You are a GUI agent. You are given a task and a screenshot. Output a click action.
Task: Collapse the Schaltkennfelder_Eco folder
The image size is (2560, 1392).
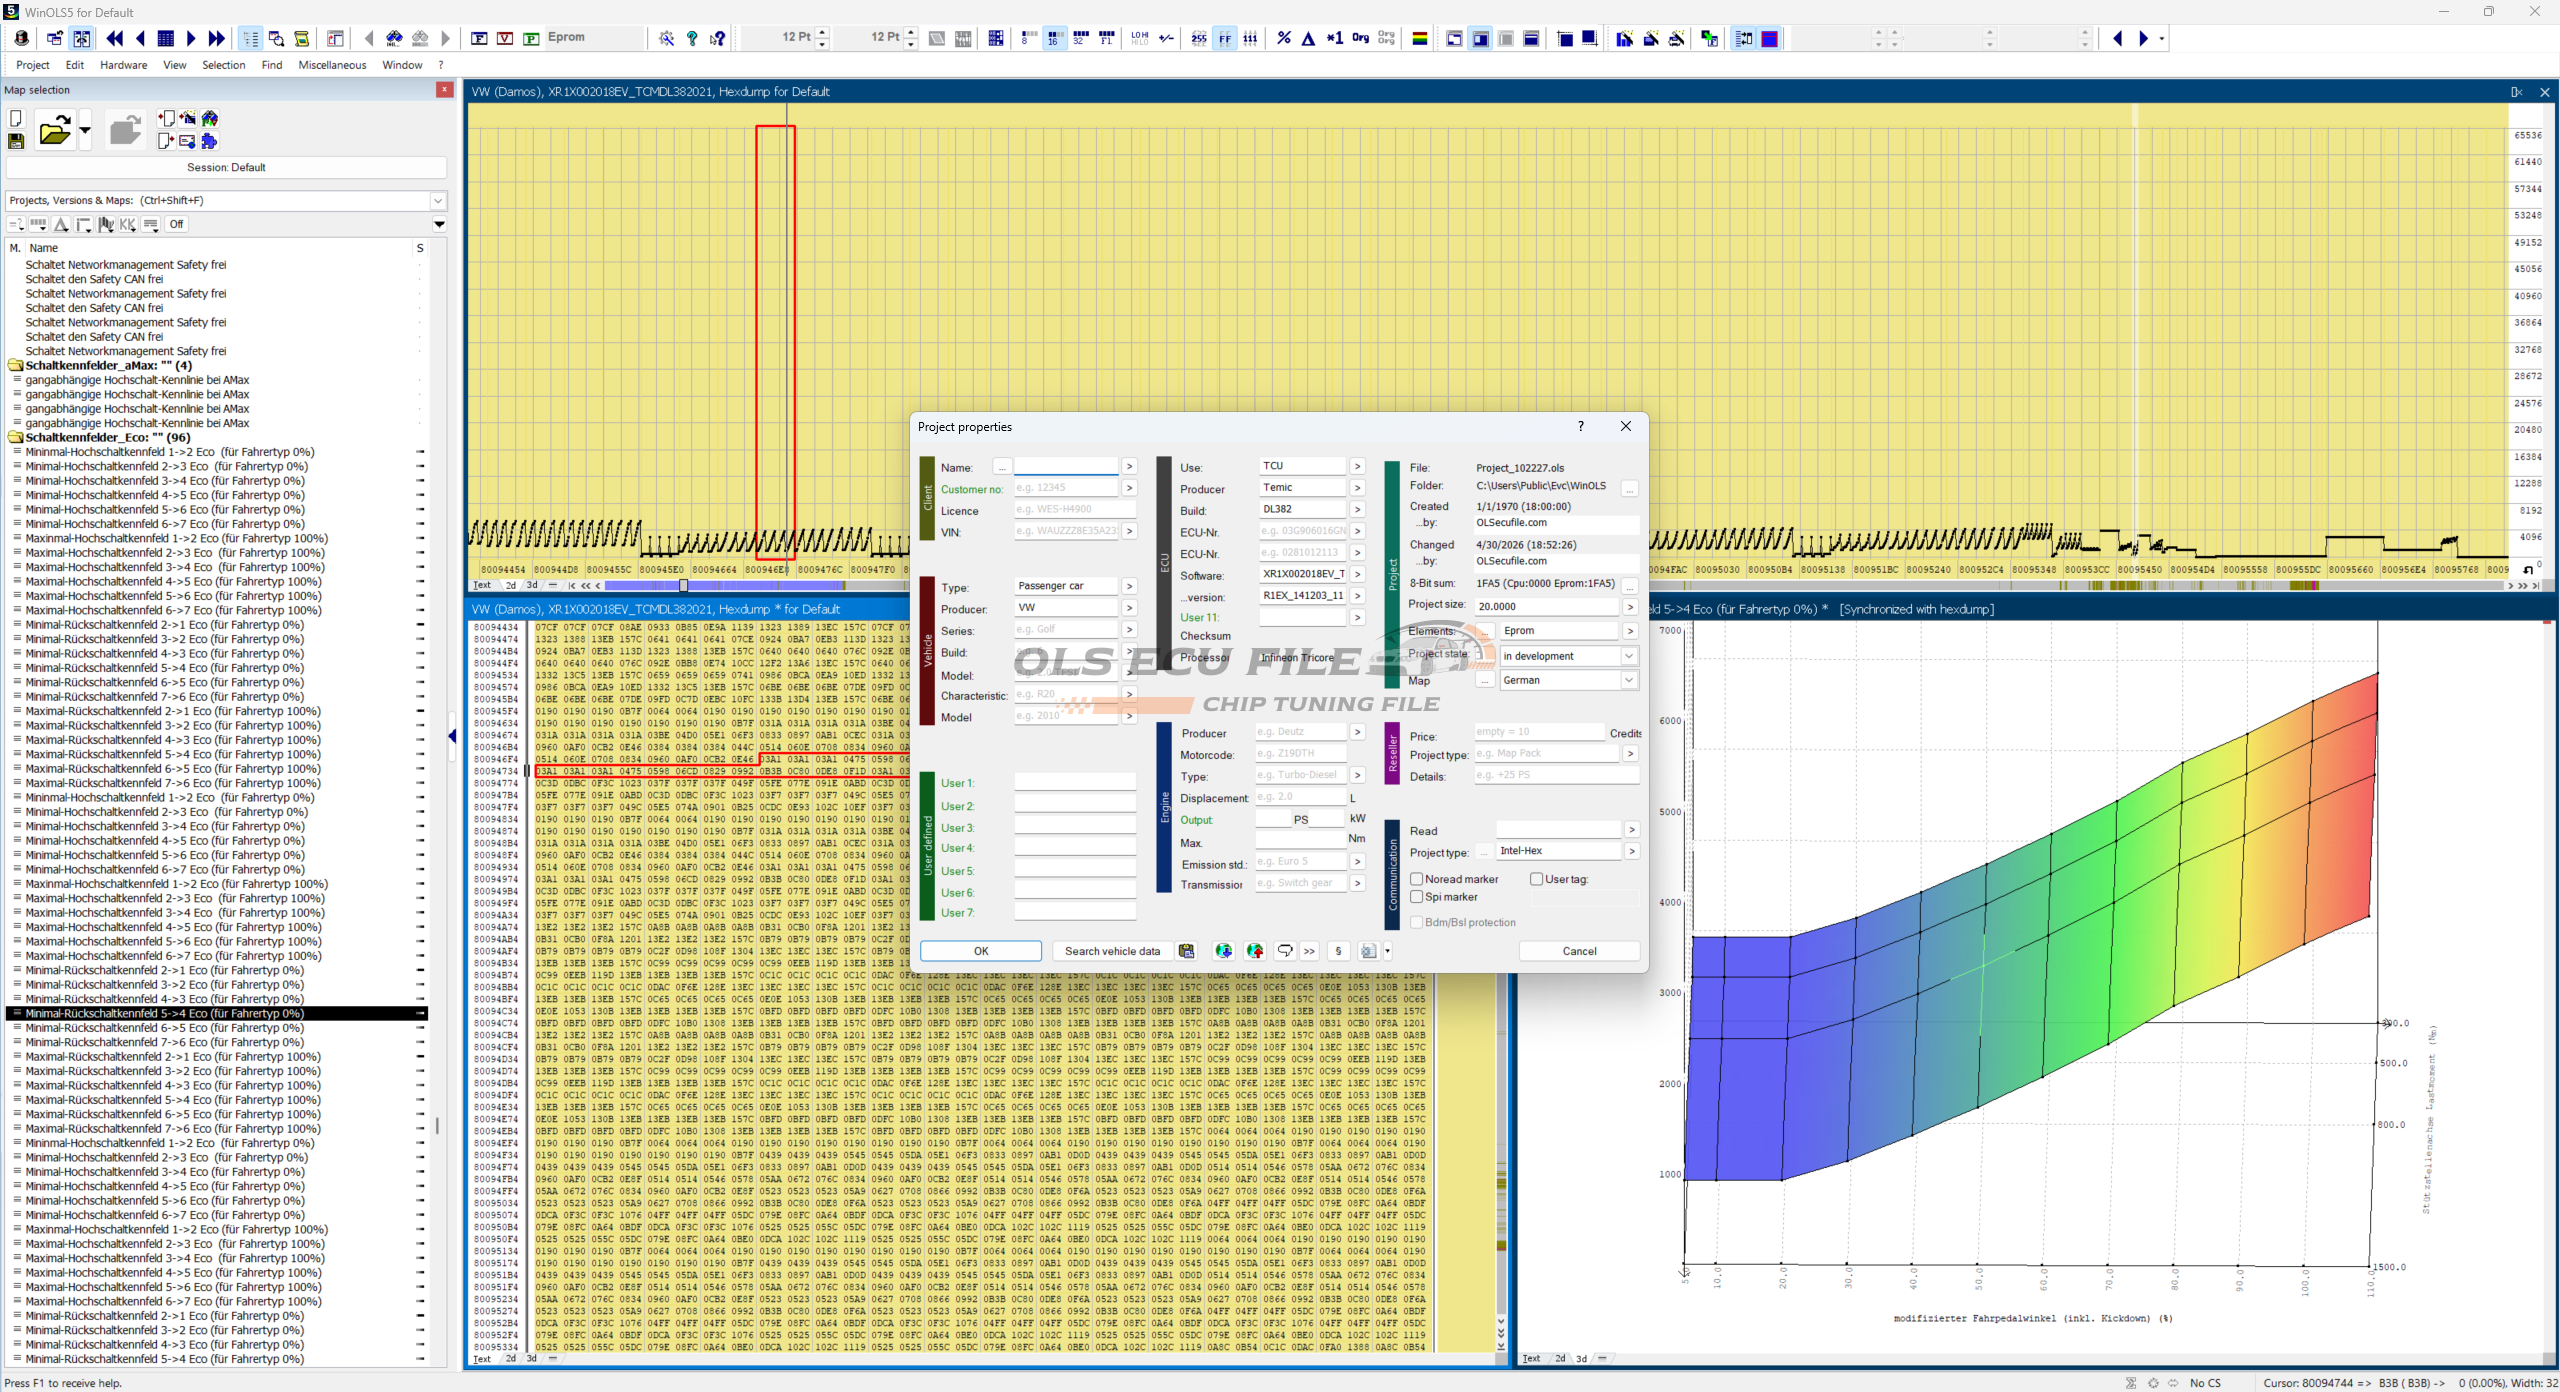pos(15,438)
